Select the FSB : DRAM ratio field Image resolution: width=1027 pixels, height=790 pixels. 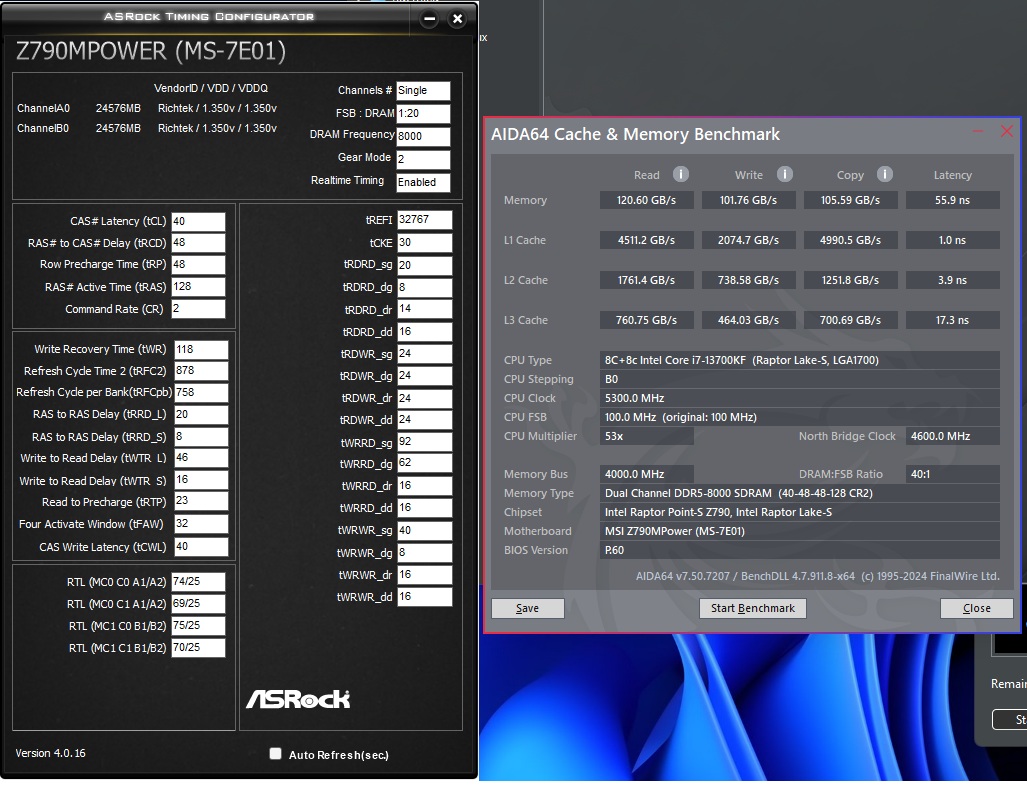click(x=423, y=113)
